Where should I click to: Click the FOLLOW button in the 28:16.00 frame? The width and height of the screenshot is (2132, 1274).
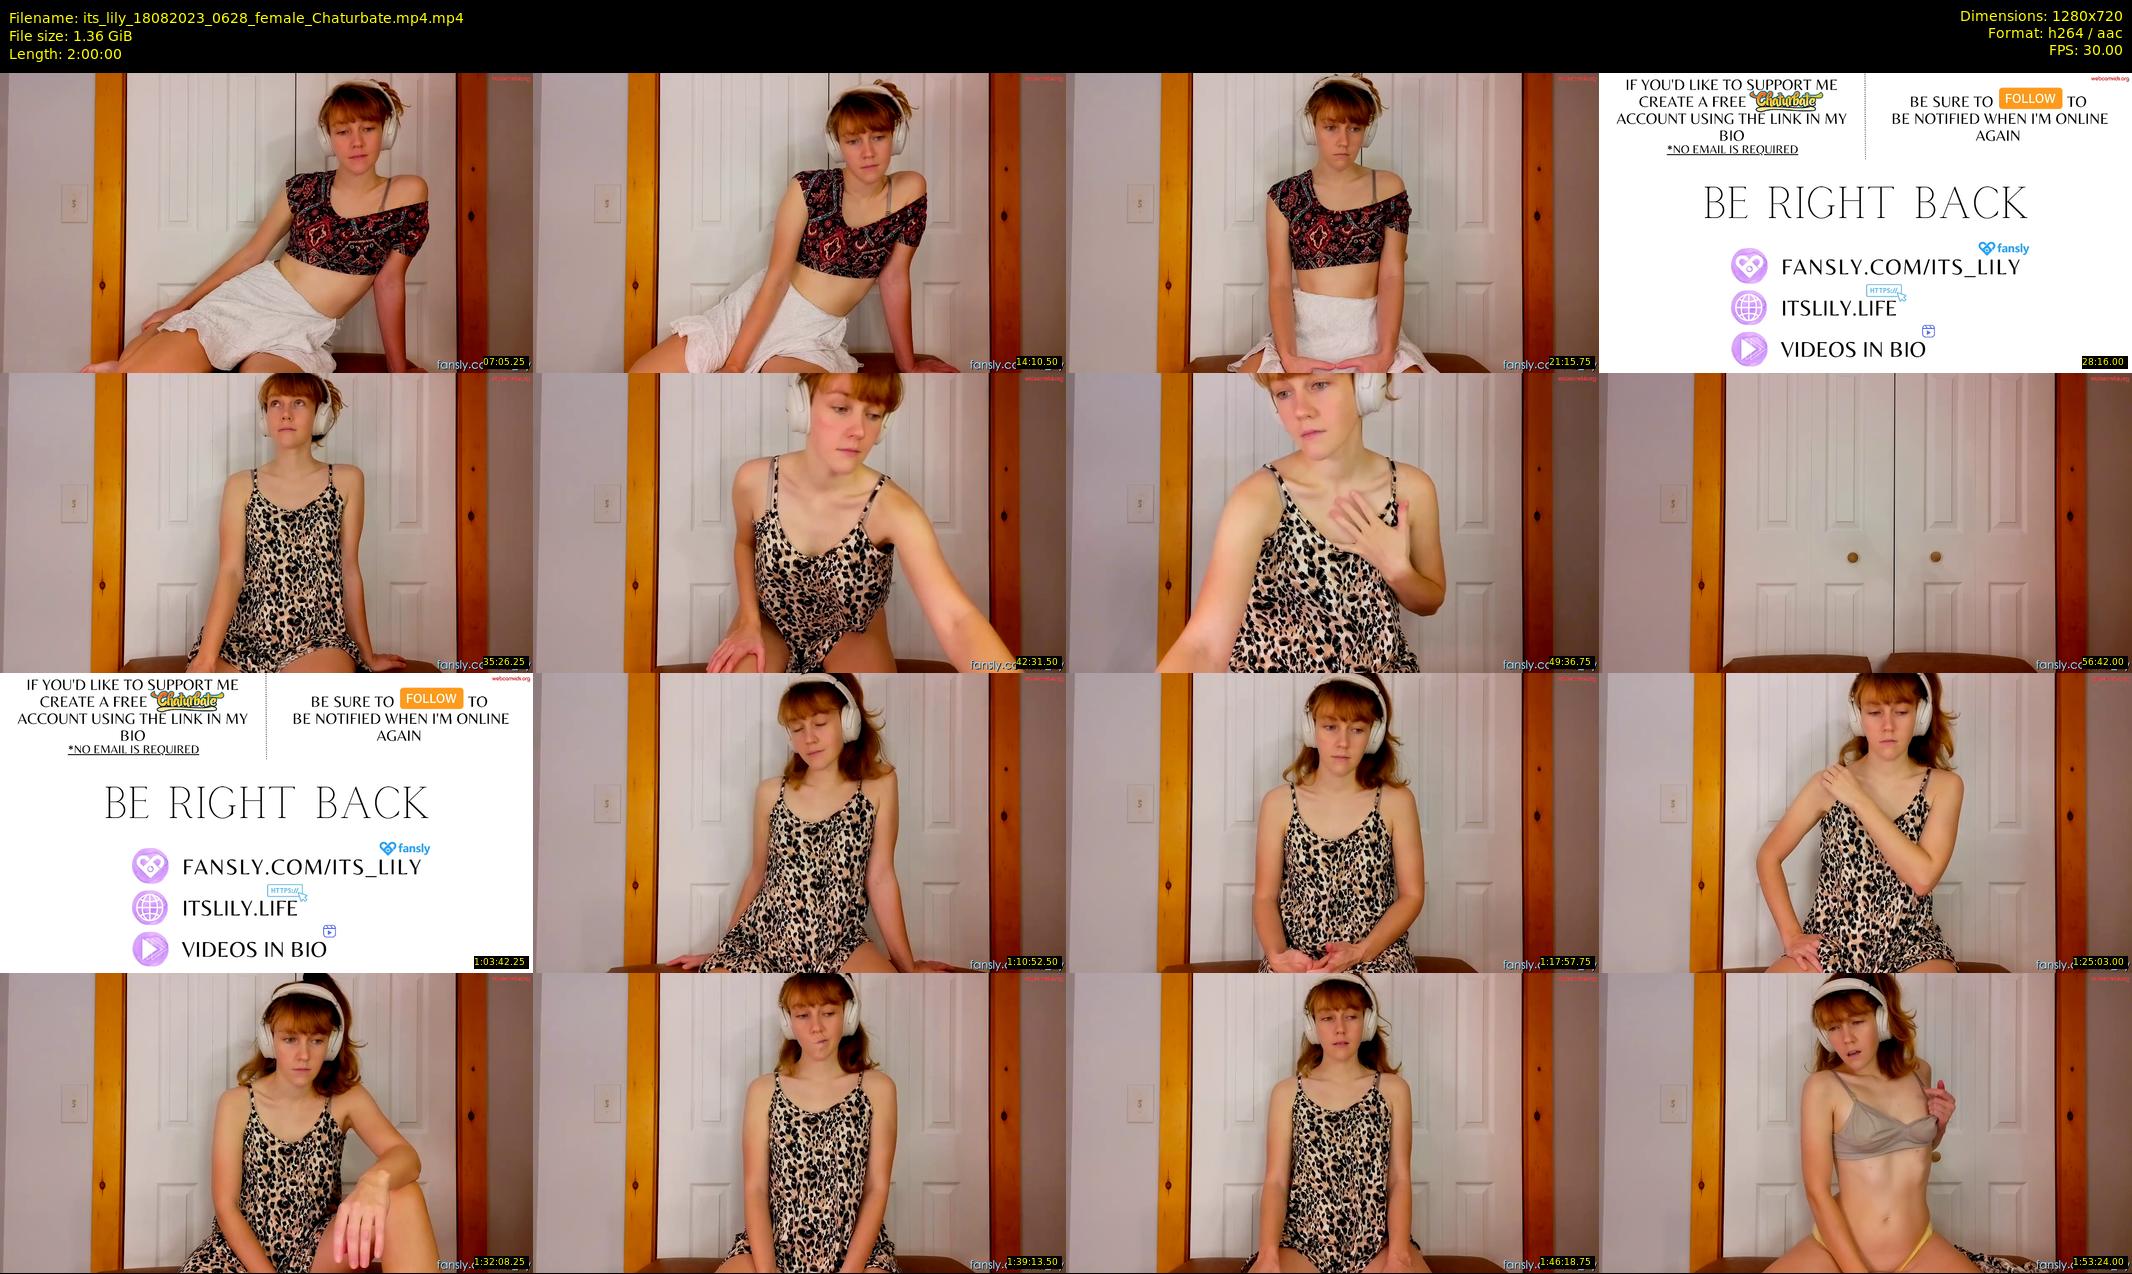pyautogui.click(x=2029, y=98)
